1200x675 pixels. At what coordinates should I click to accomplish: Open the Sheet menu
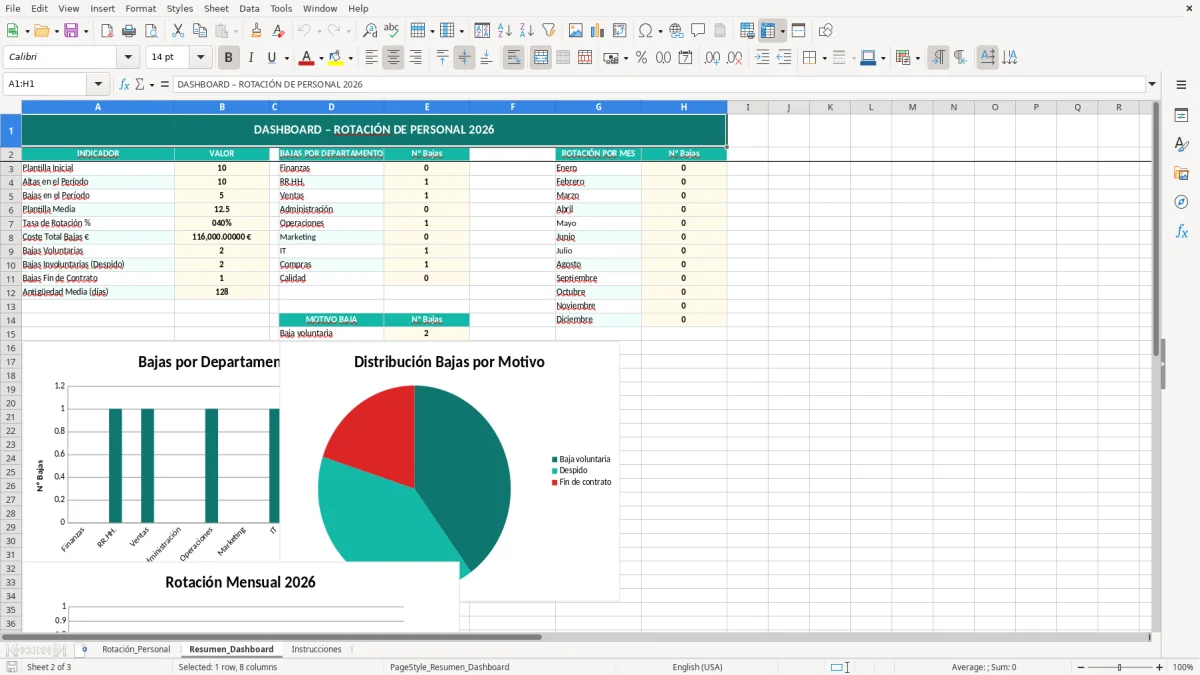(216, 8)
